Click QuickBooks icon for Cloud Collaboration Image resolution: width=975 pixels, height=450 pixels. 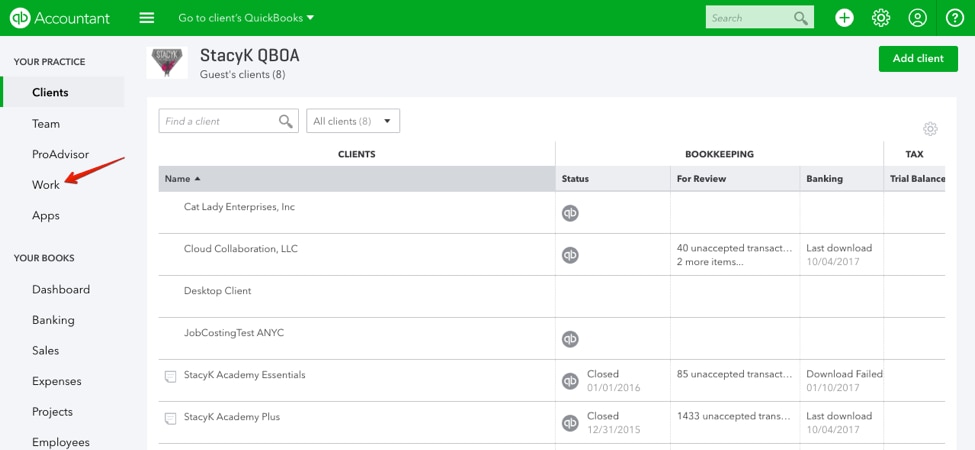point(570,255)
